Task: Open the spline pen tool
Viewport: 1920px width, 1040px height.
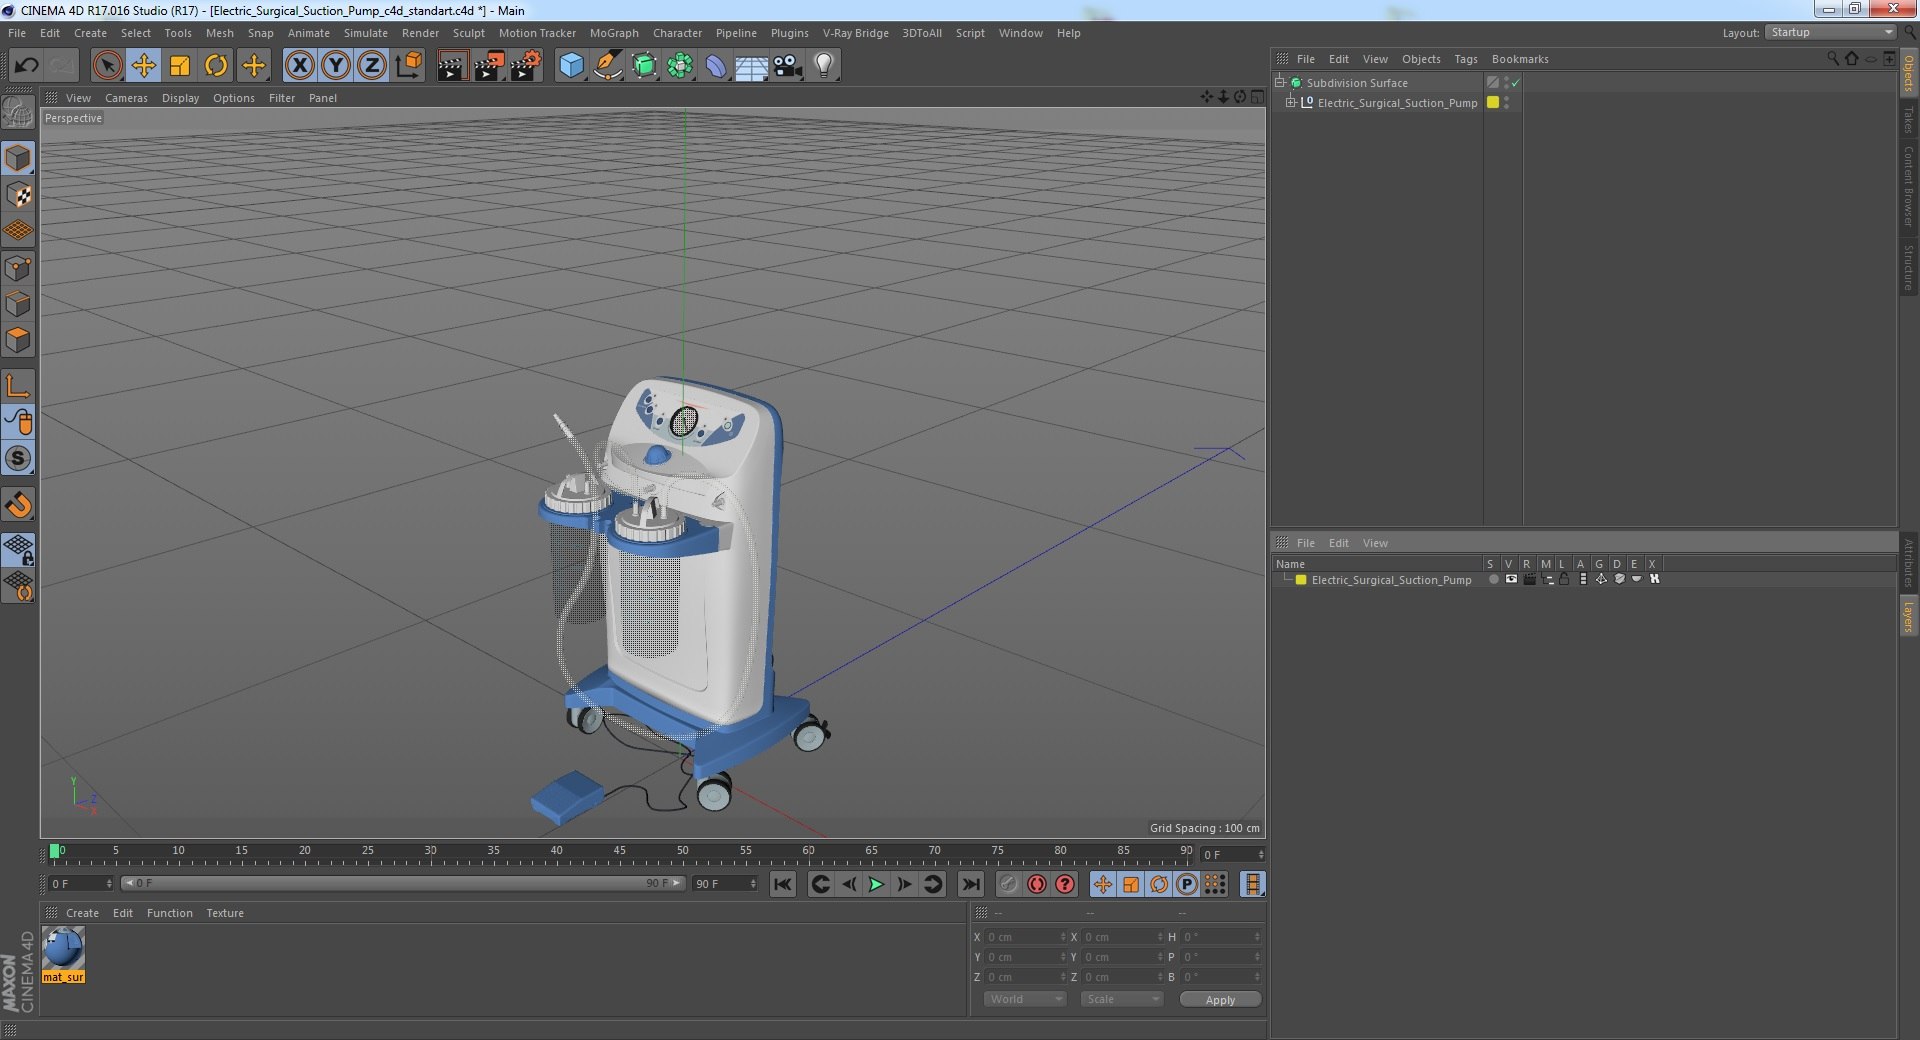Action: pyautogui.click(x=607, y=66)
